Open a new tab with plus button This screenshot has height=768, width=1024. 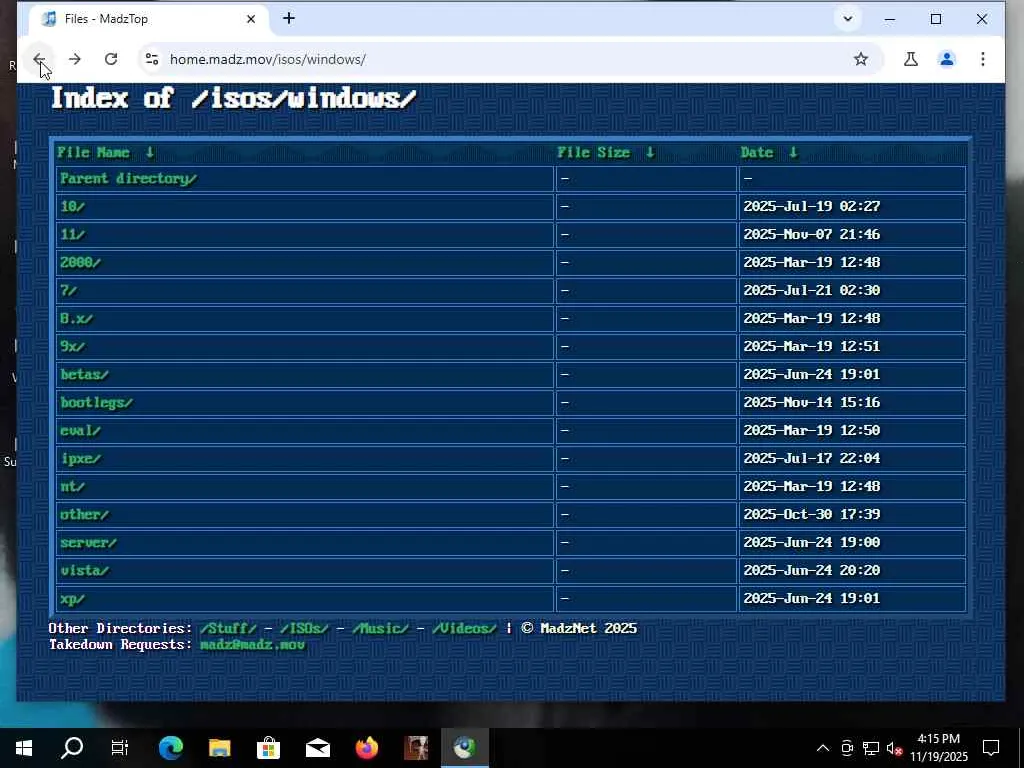pos(289,19)
